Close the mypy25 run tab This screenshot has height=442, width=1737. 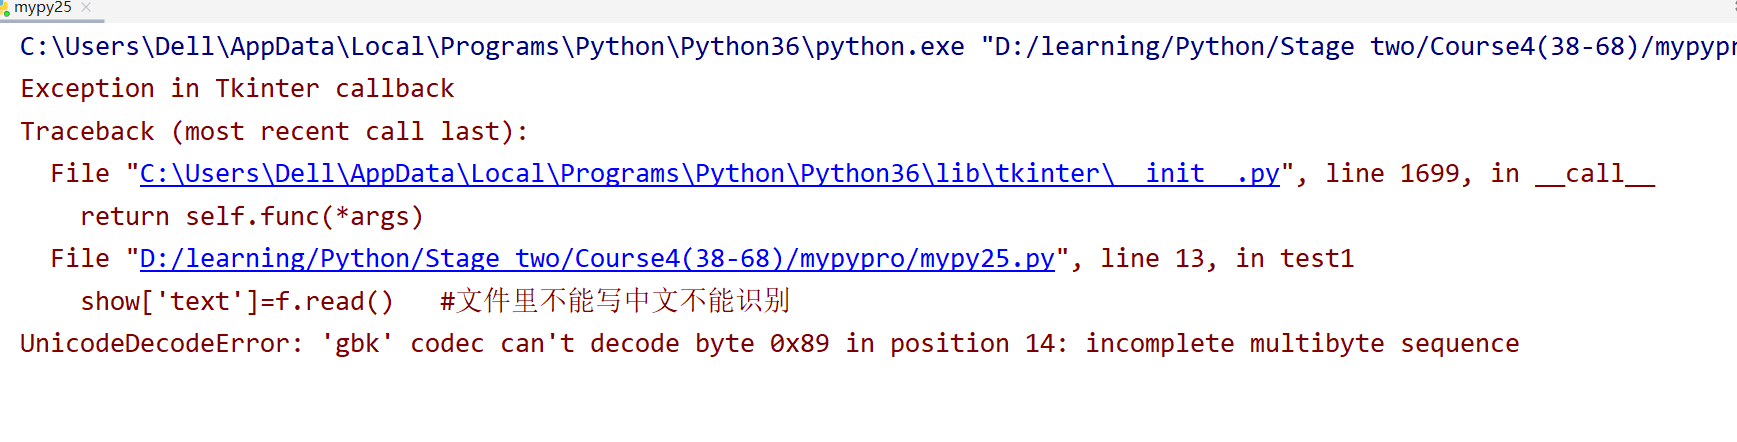[86, 8]
